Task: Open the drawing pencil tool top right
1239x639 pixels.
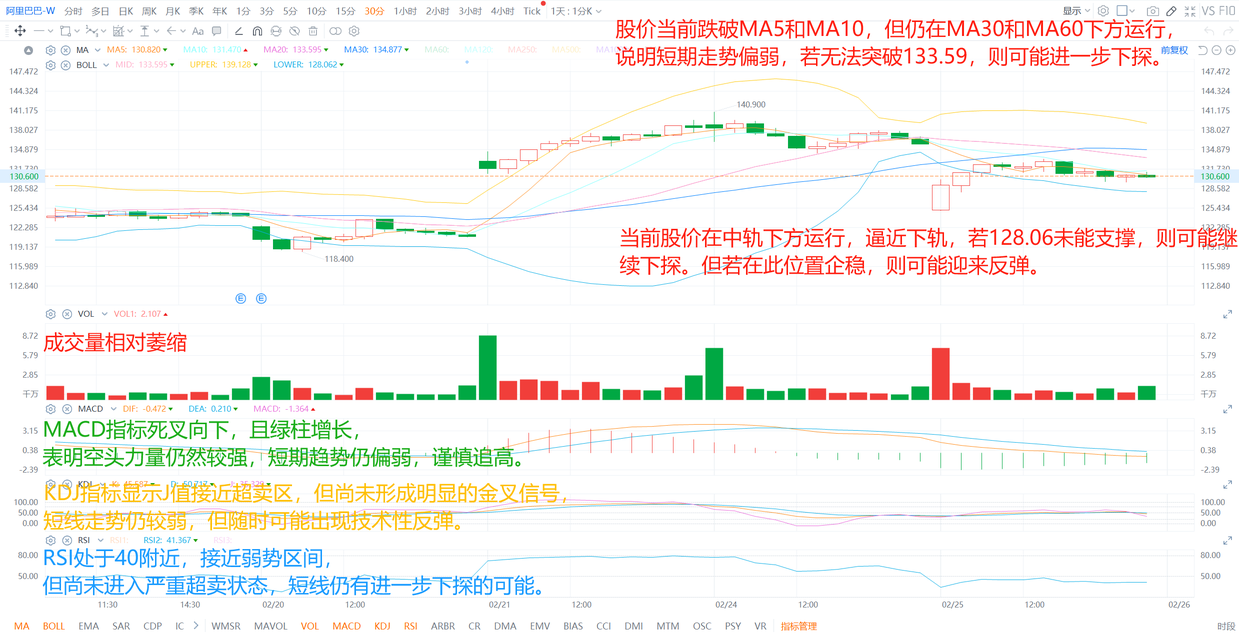Action: pyautogui.click(x=1171, y=11)
